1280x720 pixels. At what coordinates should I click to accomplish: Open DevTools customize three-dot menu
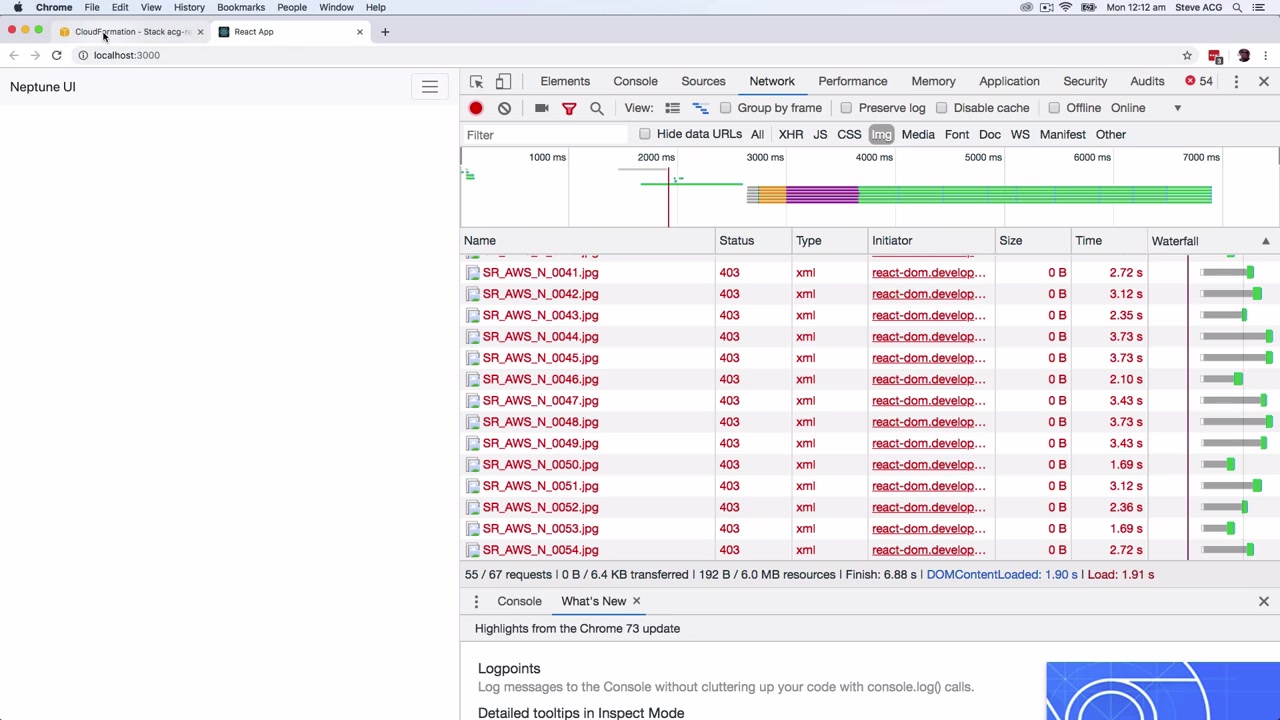[1236, 81]
